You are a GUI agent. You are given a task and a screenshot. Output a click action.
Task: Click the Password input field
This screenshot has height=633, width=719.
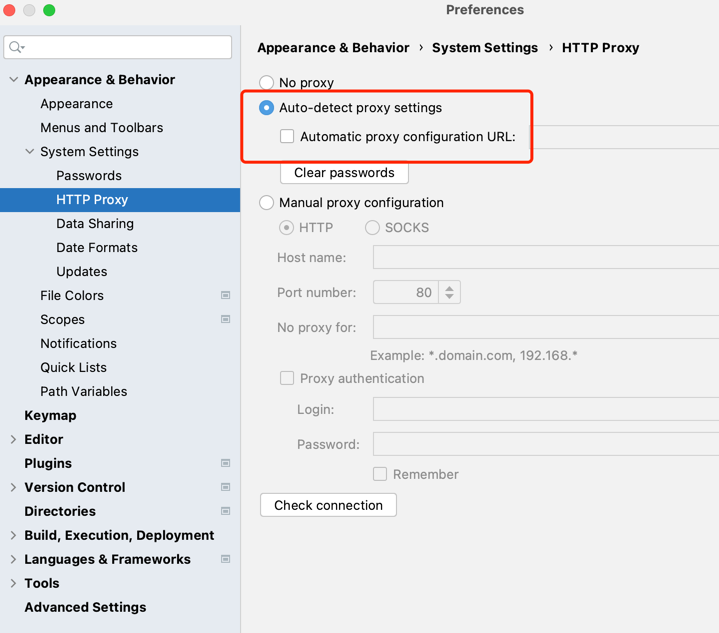pyautogui.click(x=546, y=444)
